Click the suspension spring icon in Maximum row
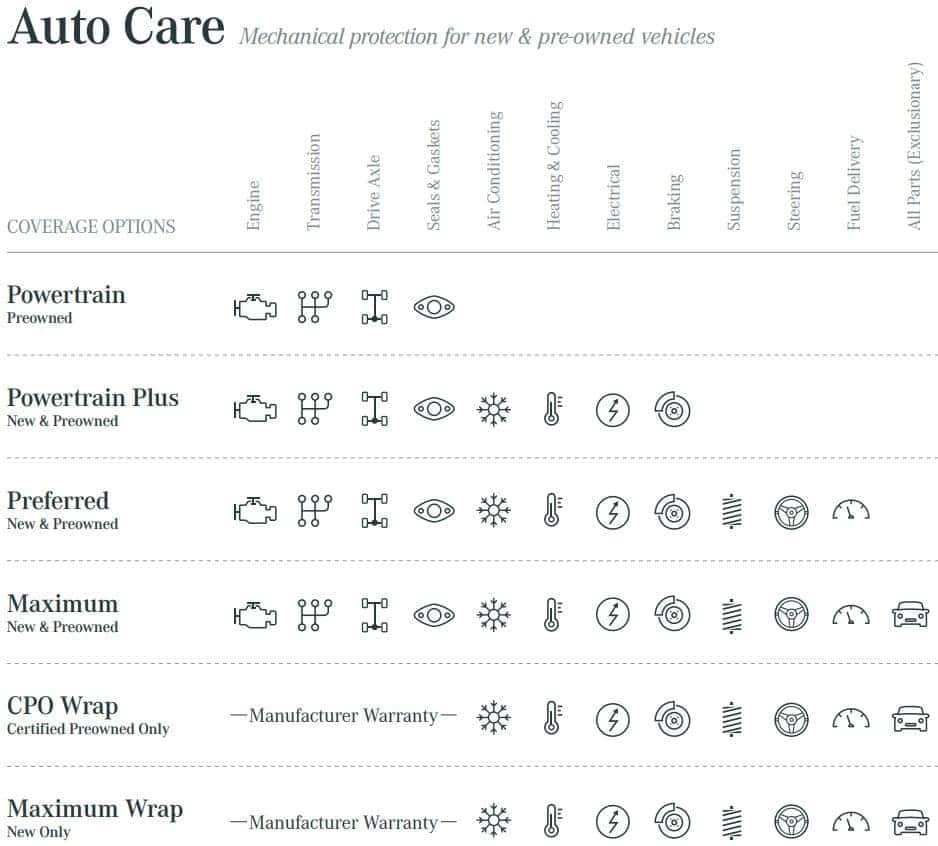The width and height of the screenshot is (938, 846). tap(732, 616)
